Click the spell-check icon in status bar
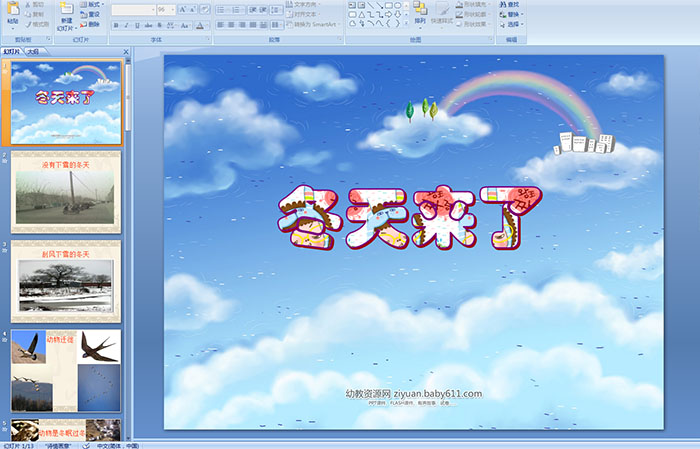700x449 pixels. pos(86,445)
